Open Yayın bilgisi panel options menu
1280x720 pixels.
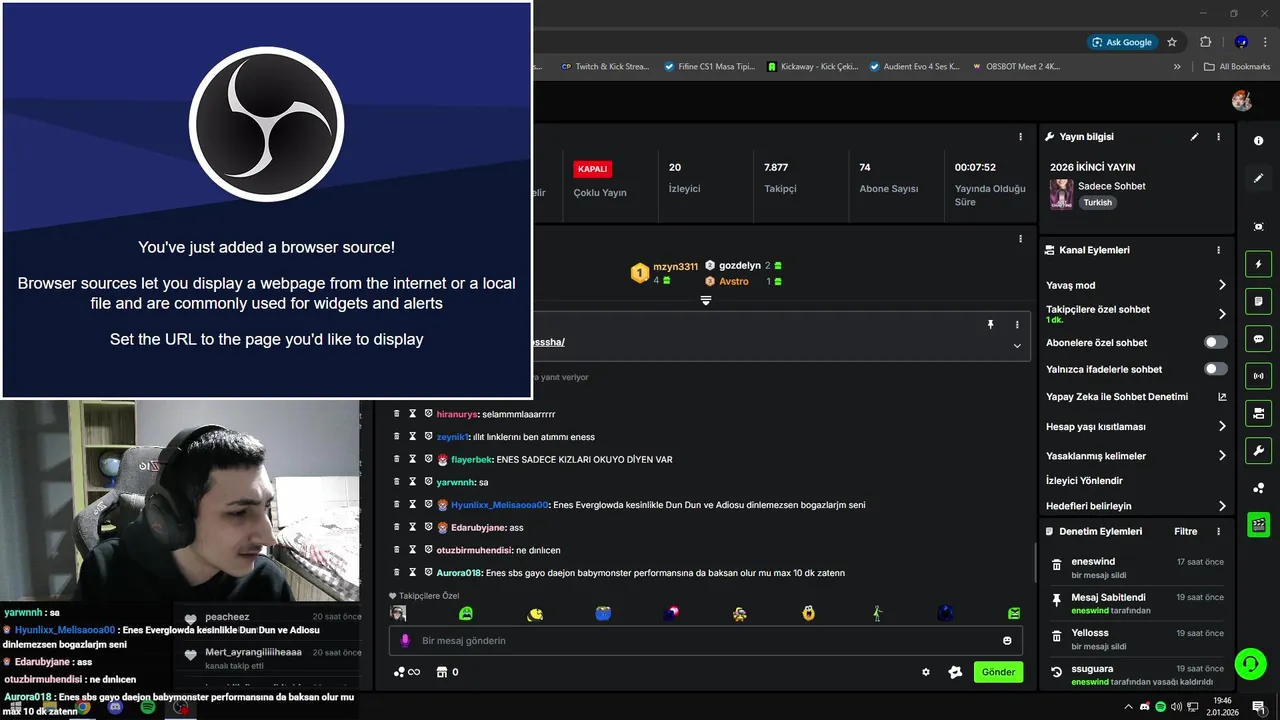1218,137
